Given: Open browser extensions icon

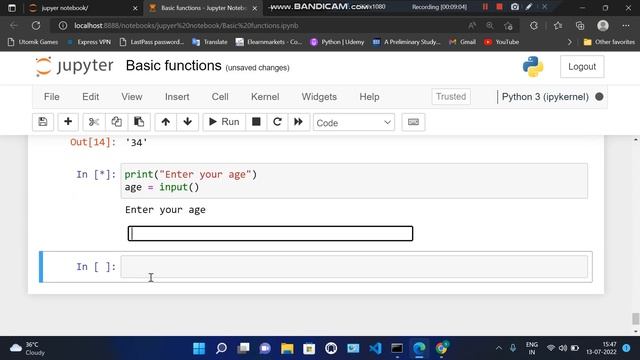Looking at the screenshot, I should coord(534,26).
